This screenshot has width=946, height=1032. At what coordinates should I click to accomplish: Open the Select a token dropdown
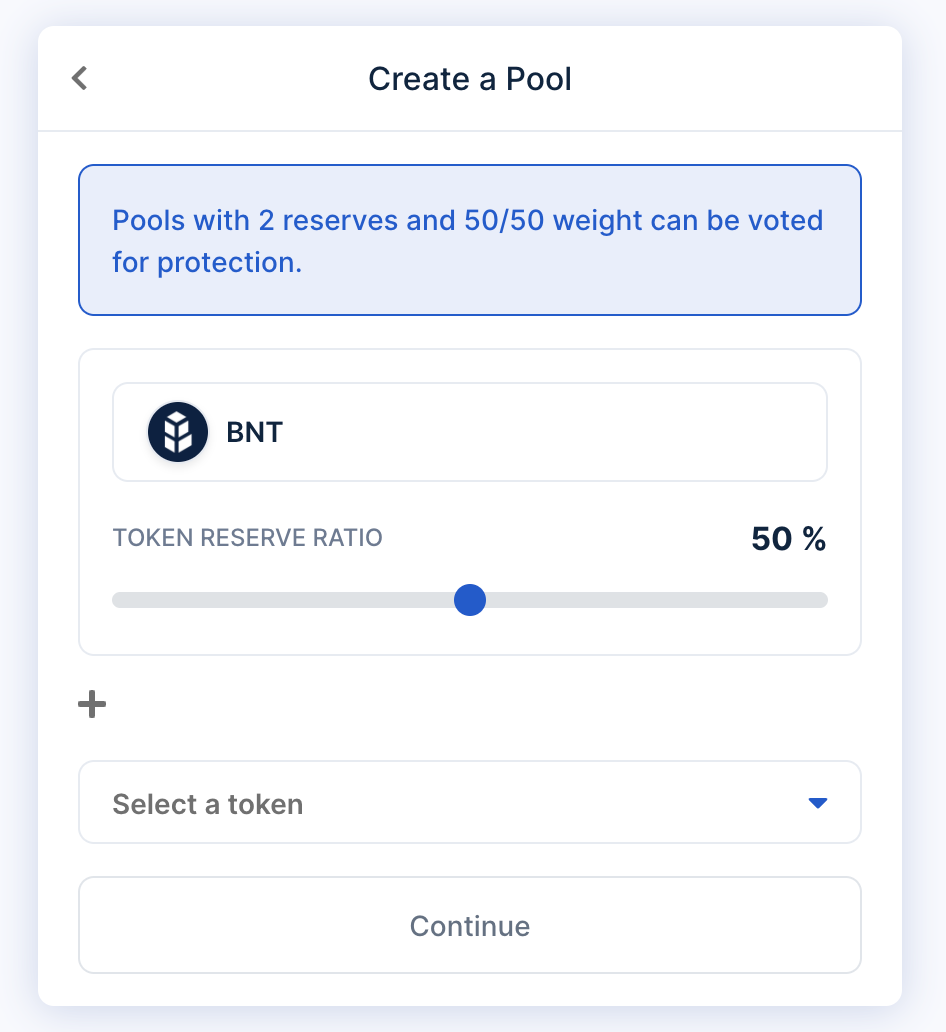click(470, 802)
